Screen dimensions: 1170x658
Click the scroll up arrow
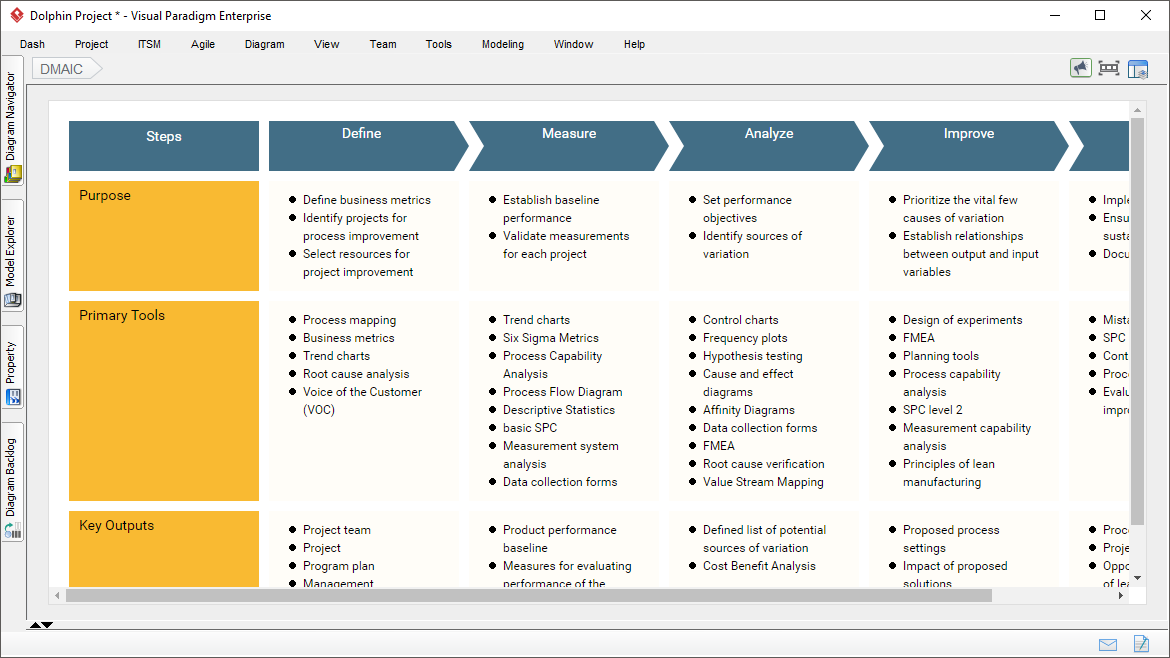tap(1137, 110)
